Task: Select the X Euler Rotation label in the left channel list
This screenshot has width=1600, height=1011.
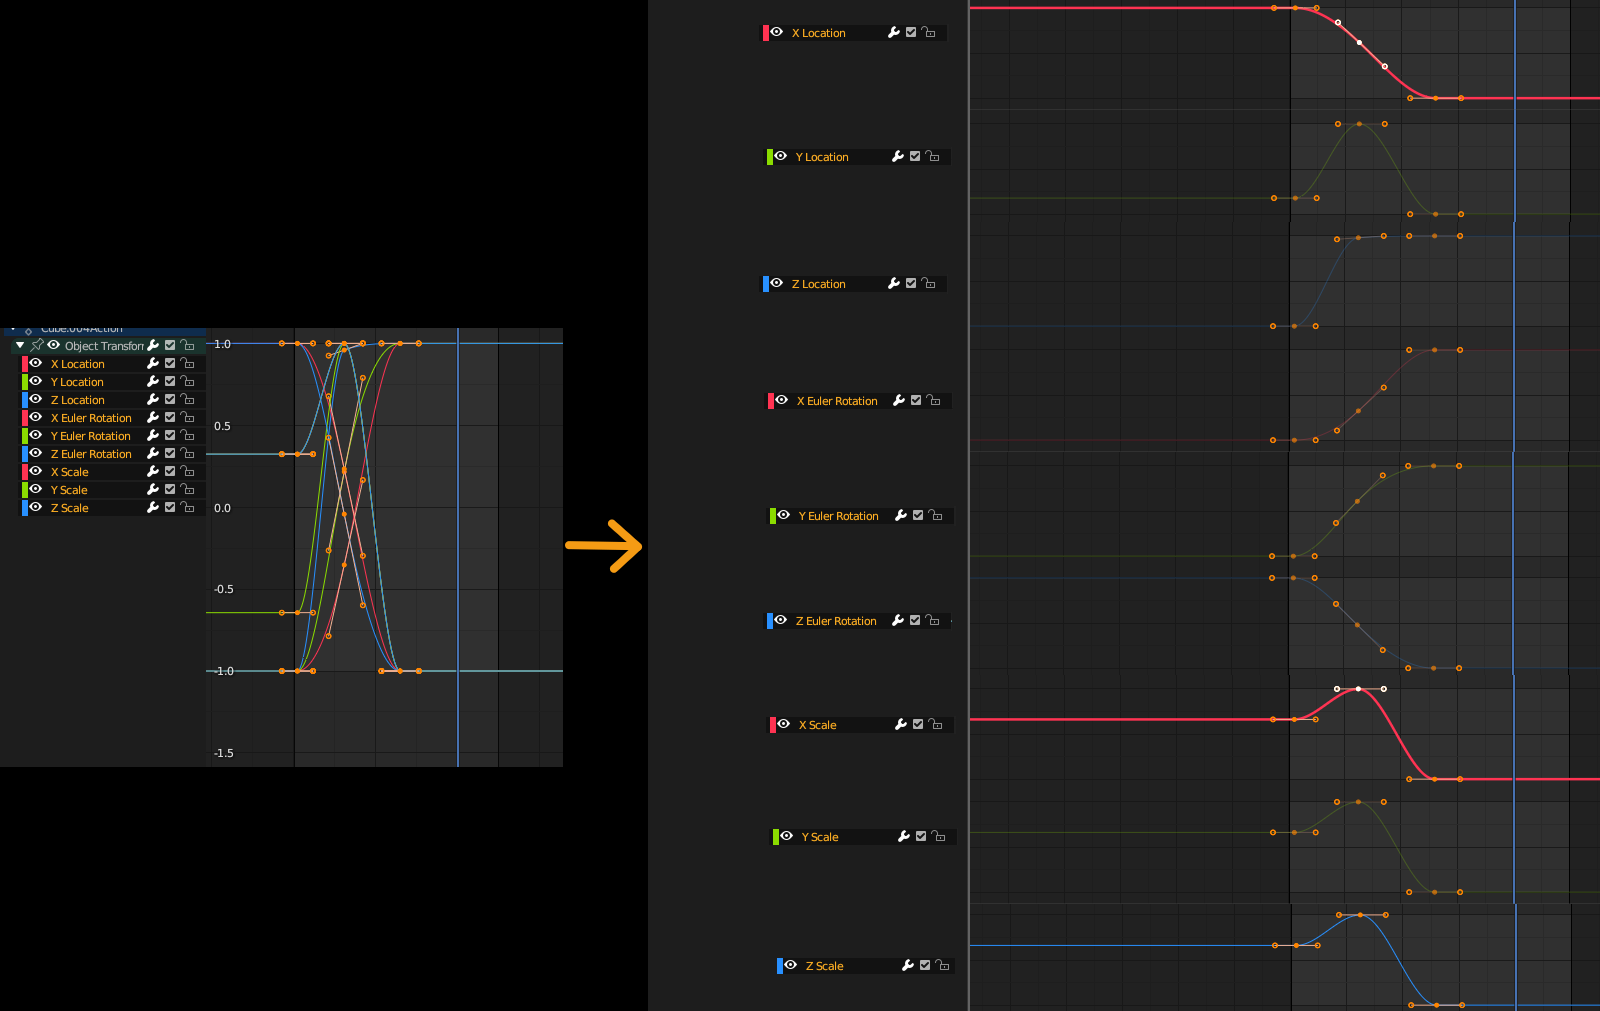Action: [x=91, y=418]
